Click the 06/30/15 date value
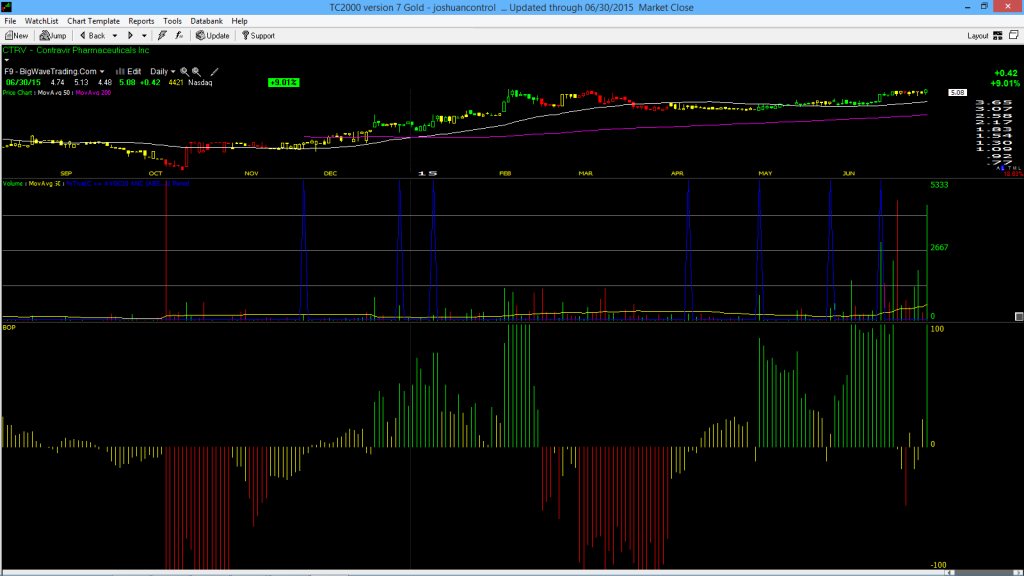This screenshot has height=576, width=1024. [24, 82]
